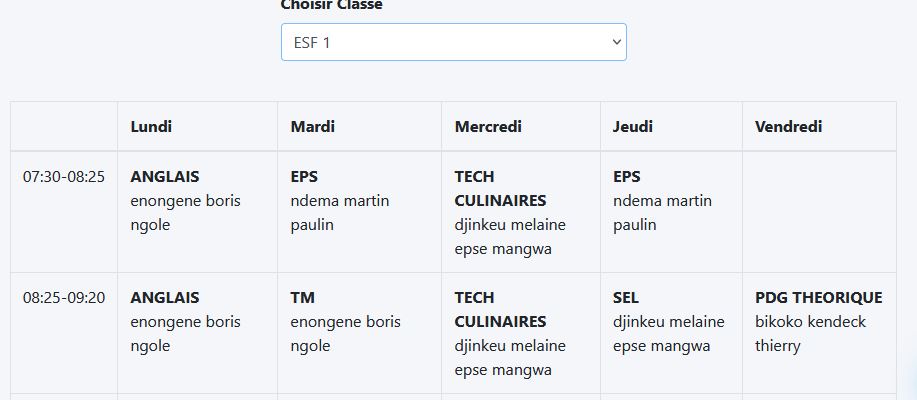
Task: Click Monday 08:25 ANGLAIS cell
Action: coord(198,333)
